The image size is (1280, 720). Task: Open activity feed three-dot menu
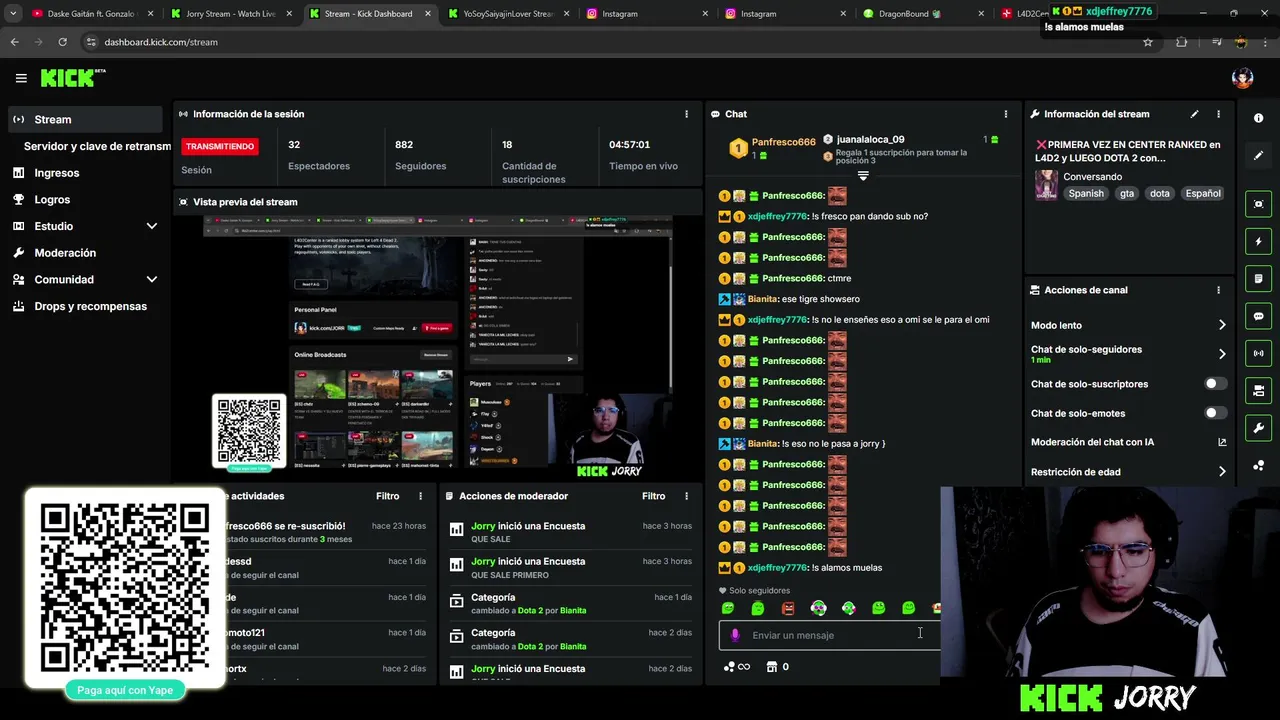click(x=420, y=496)
